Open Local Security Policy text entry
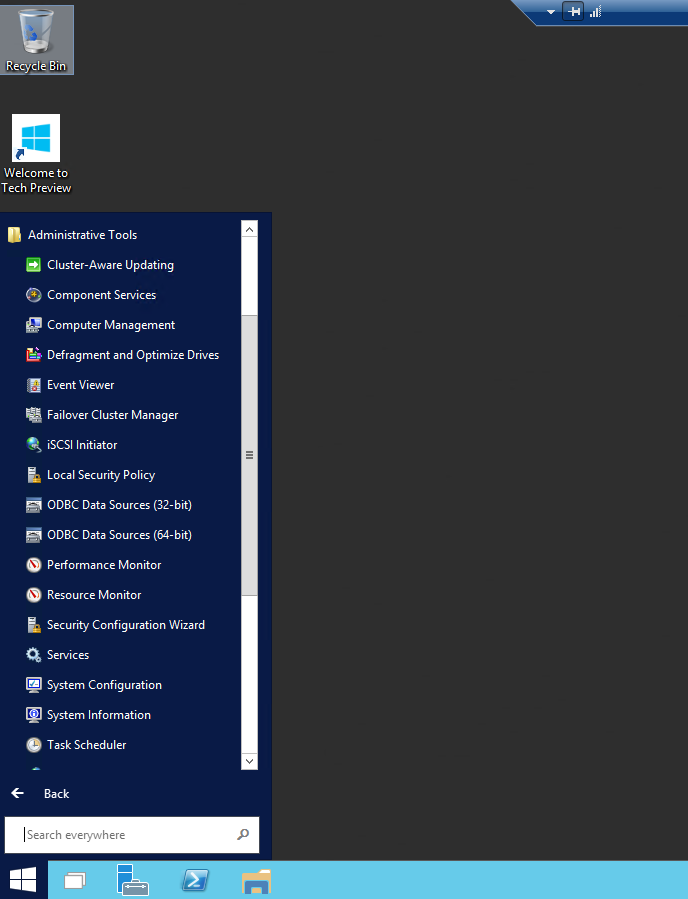Viewport: 688px width, 899px height. [x=101, y=475]
